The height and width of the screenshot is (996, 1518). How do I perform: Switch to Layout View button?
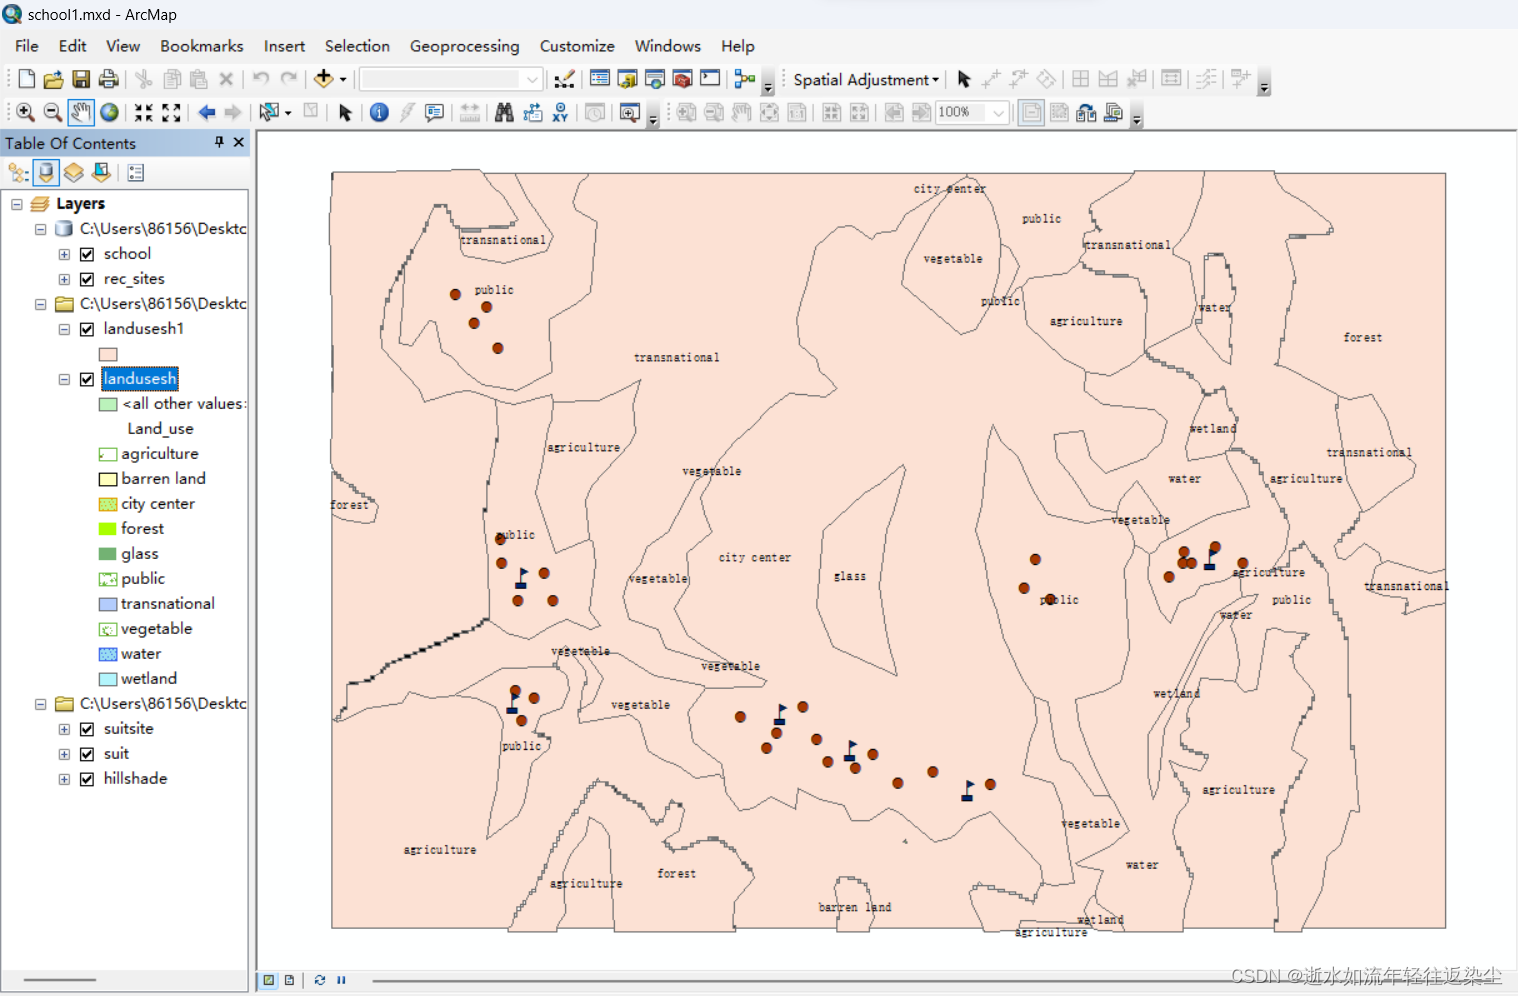[x=289, y=980]
